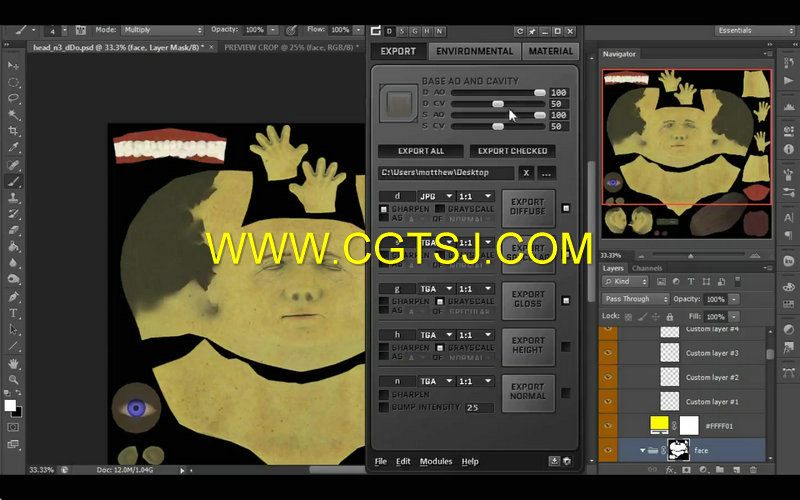Click the D AO slider handle
The width and height of the screenshot is (800, 500).
[539, 92]
